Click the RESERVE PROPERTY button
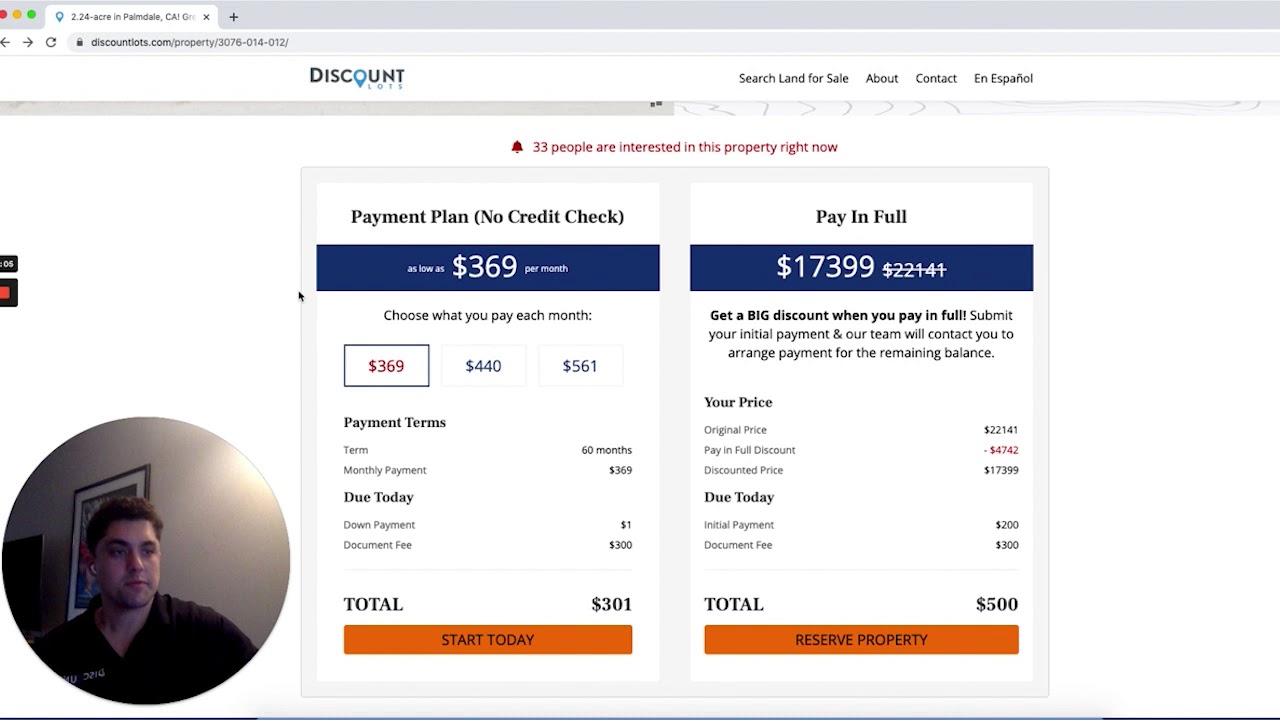Image resolution: width=1280 pixels, height=720 pixels. tap(861, 640)
